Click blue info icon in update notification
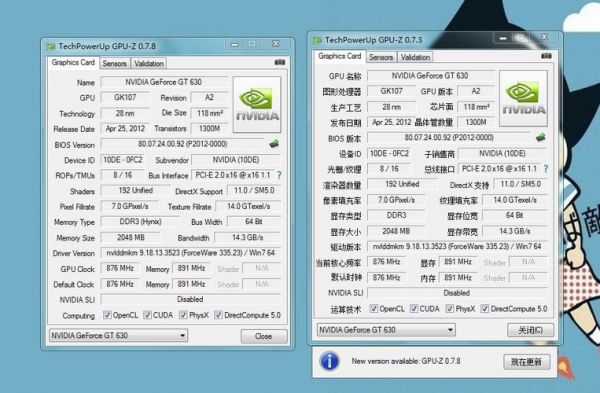The image size is (600, 393). tap(329, 361)
